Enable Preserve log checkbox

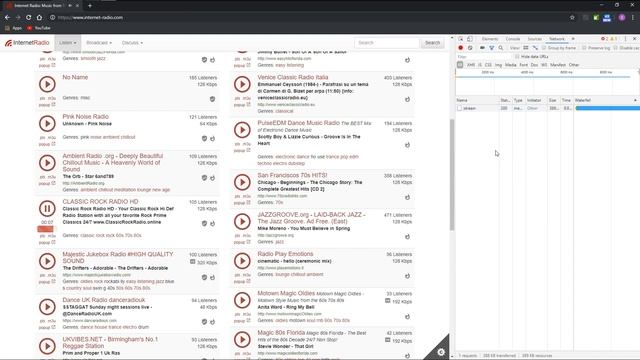(584, 48)
